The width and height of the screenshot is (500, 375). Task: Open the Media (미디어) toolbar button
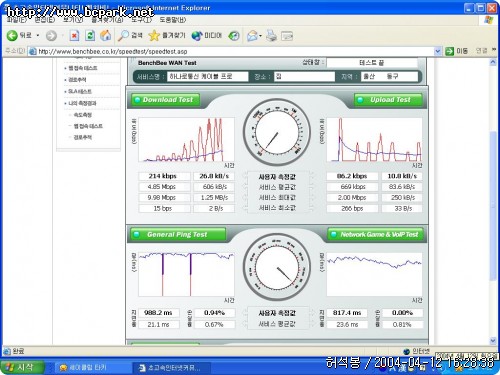point(207,36)
